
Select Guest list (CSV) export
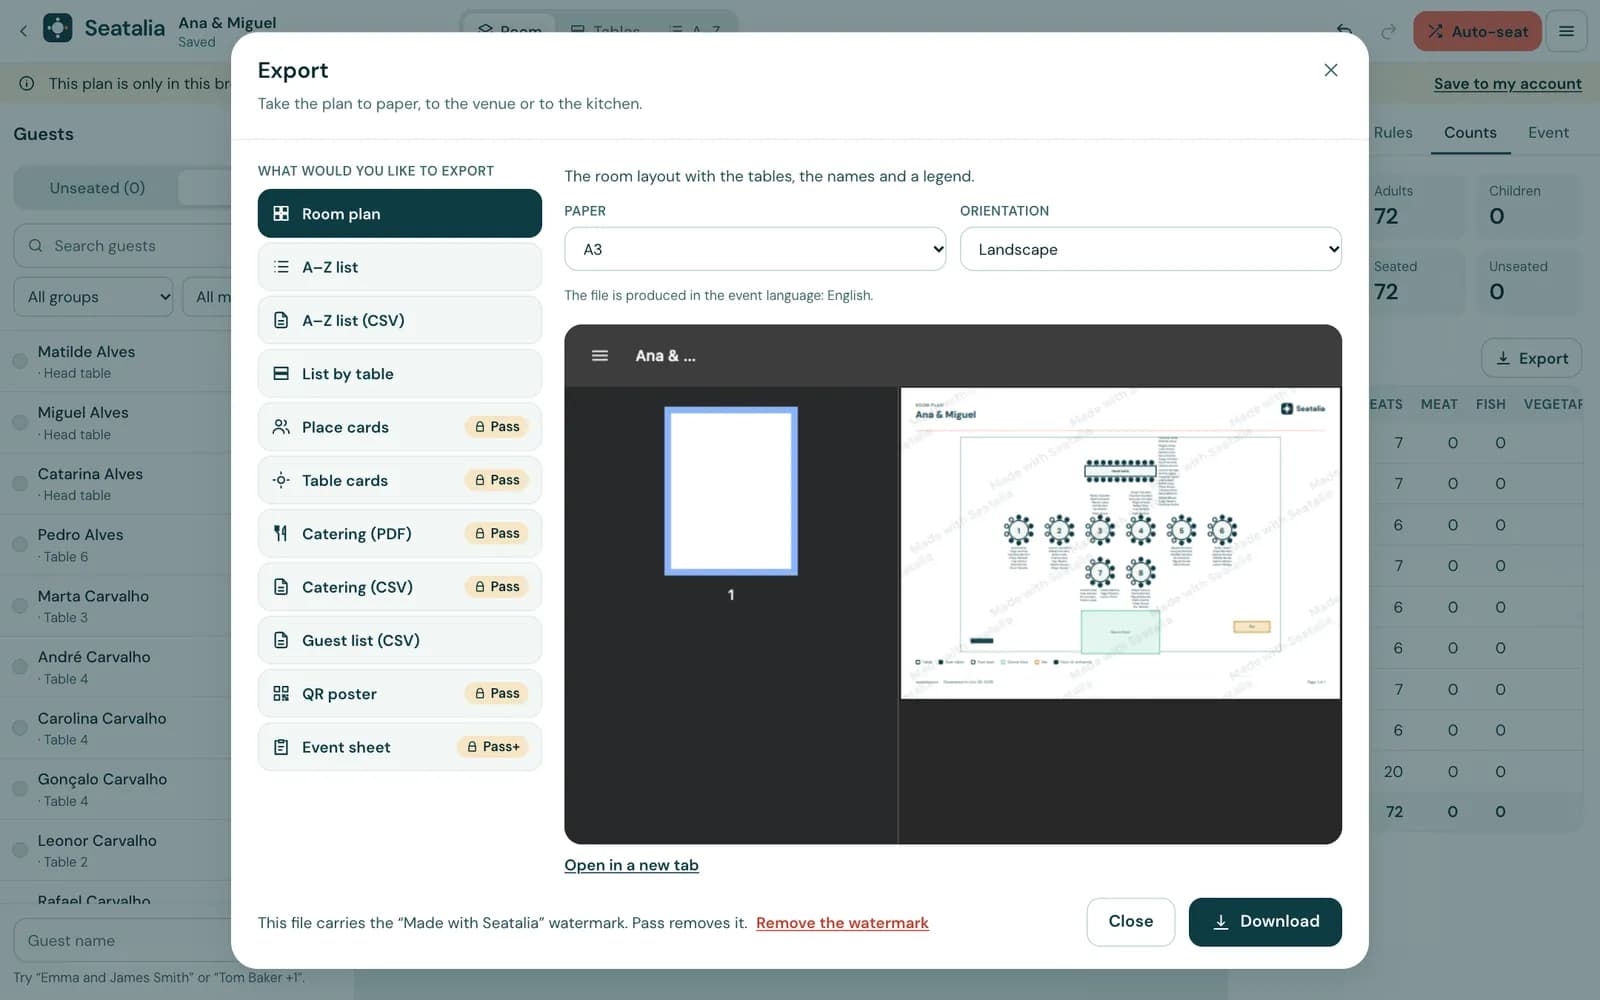click(400, 641)
